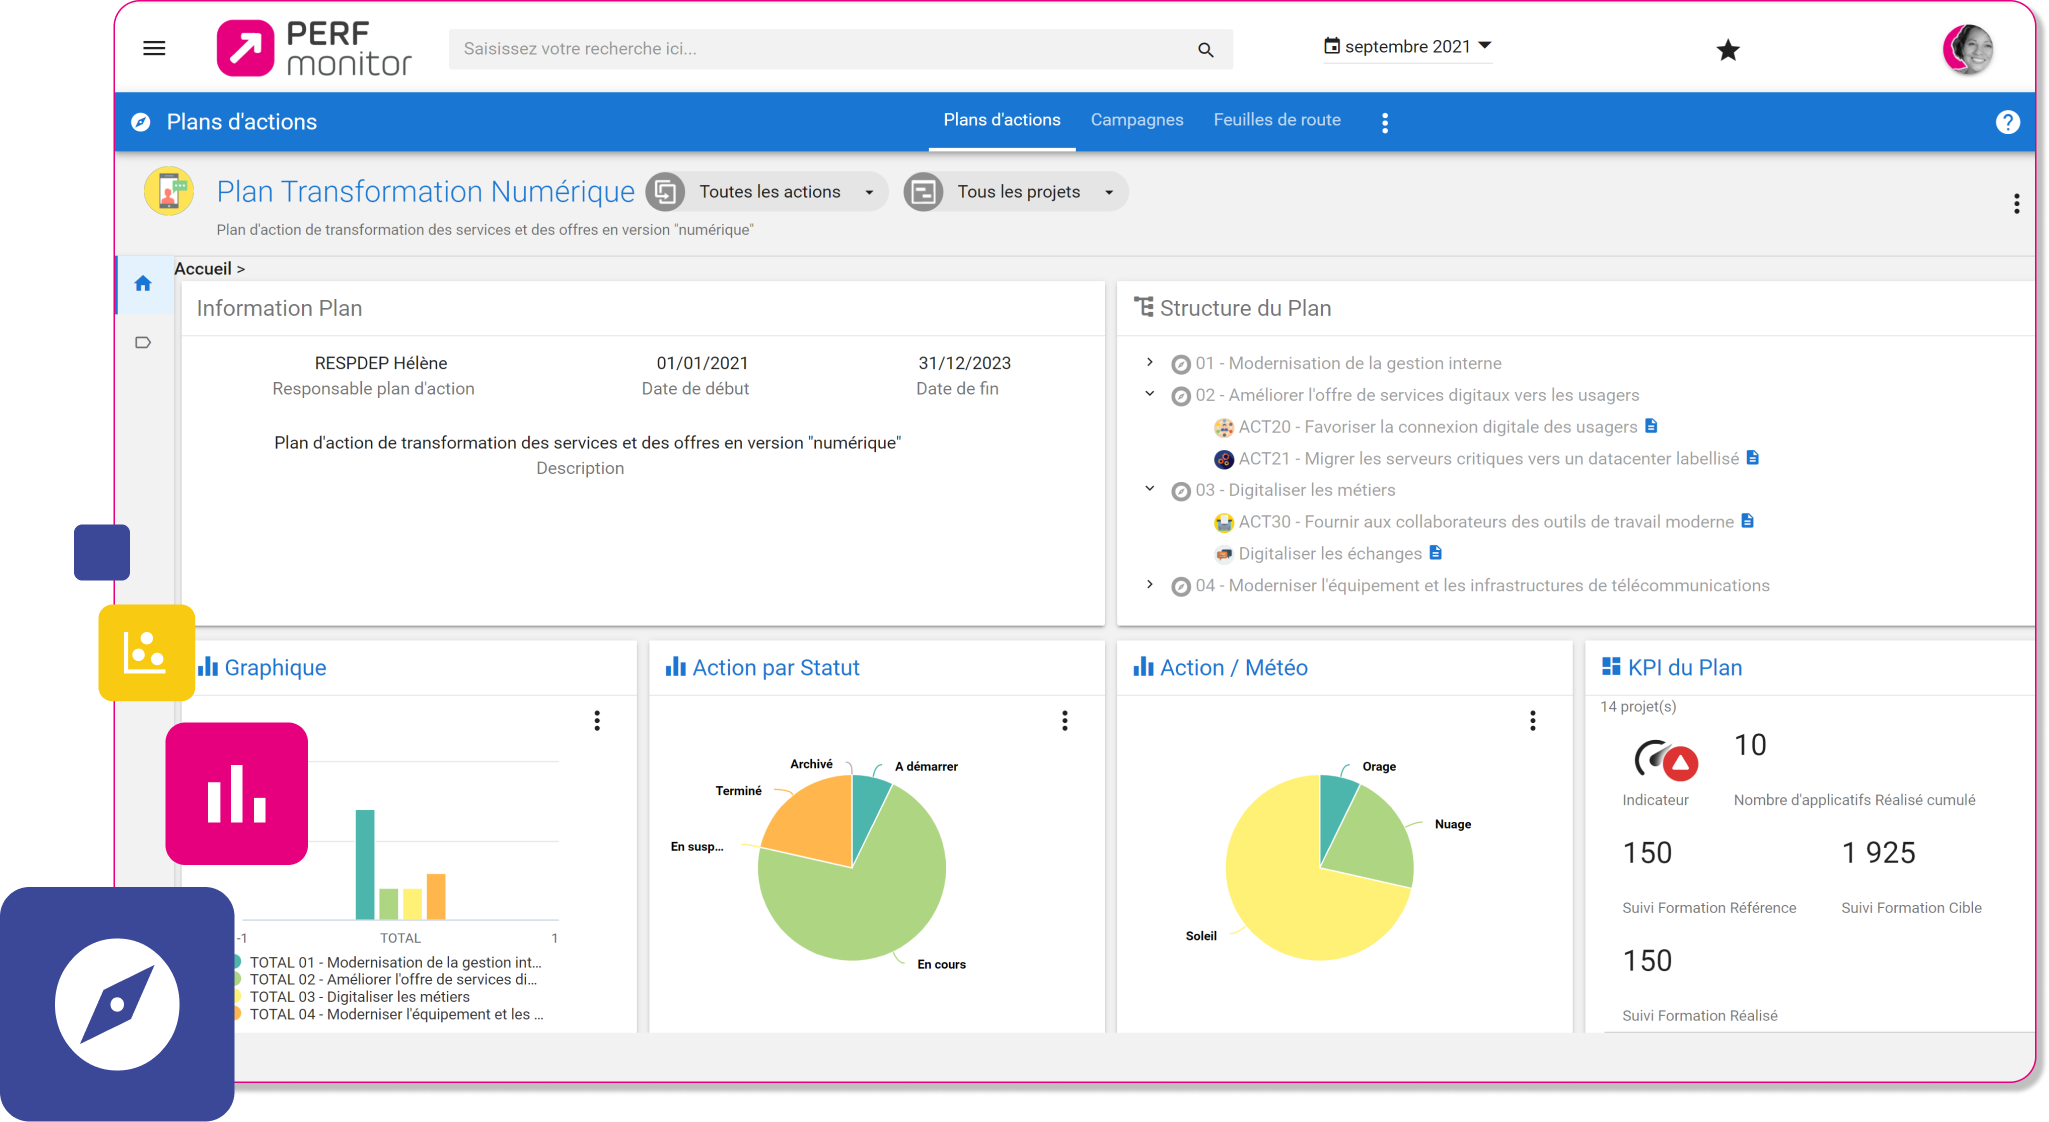Click the Suivi Formation Réalisé label

point(1700,1016)
